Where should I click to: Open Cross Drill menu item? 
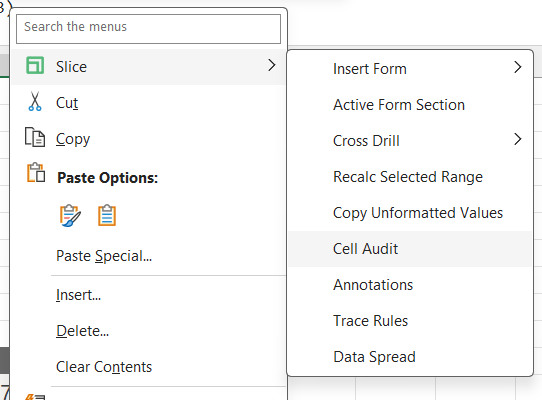[x=410, y=141]
